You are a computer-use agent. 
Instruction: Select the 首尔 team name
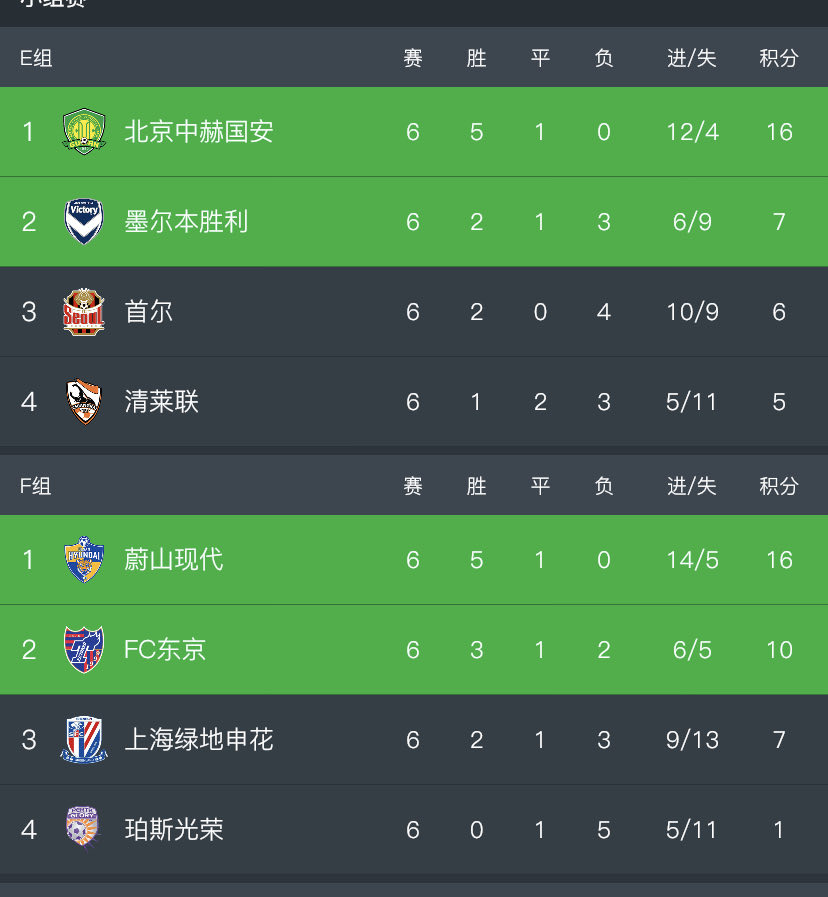pyautogui.click(x=149, y=312)
